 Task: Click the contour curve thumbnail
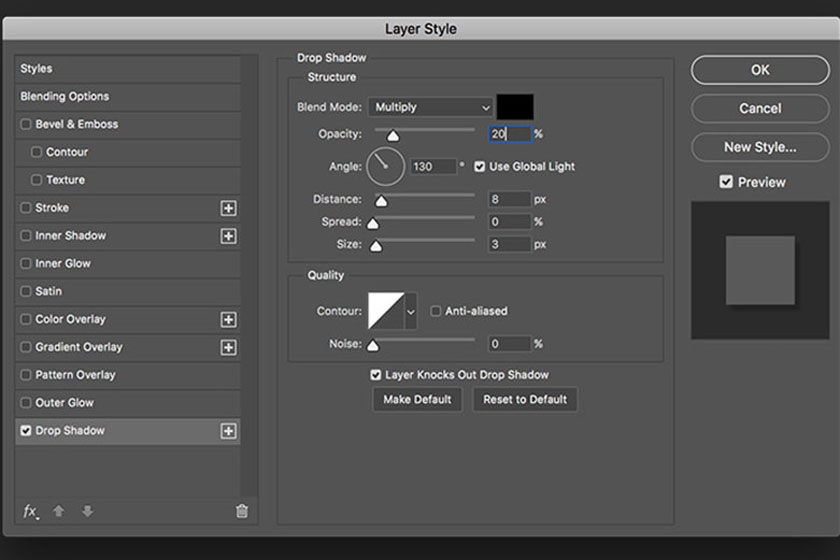pos(386,311)
